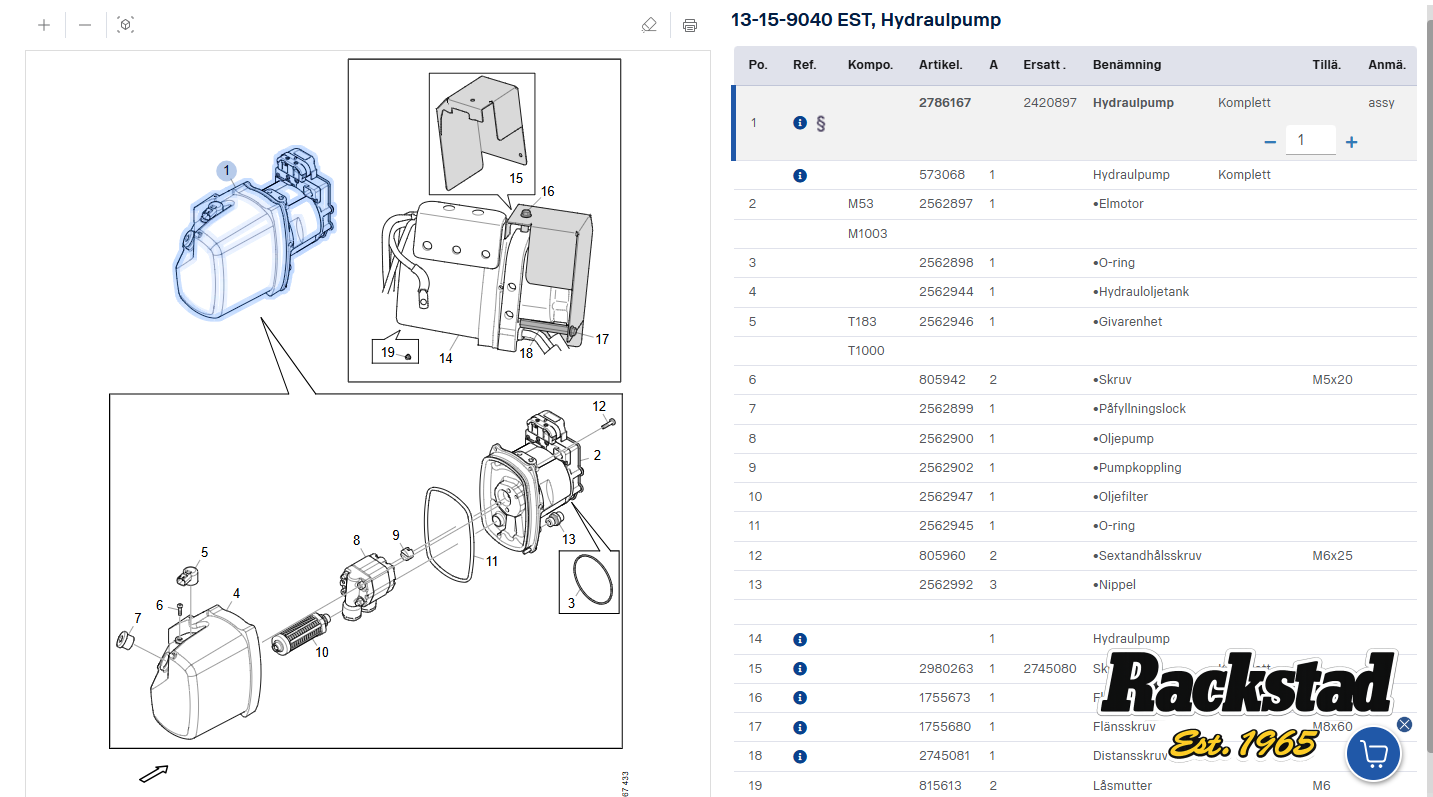The width and height of the screenshot is (1433, 797).
Task: Select callout 2 on the Elmotor
Action: [597, 456]
